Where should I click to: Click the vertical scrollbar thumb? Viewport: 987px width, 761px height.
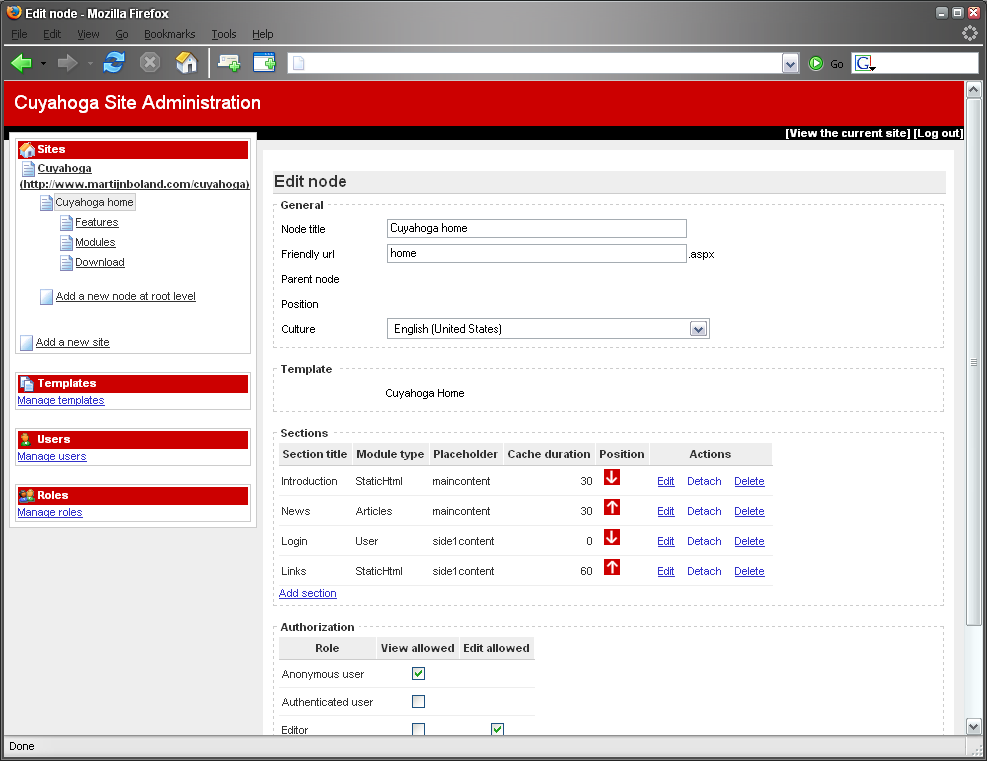pyautogui.click(x=973, y=362)
